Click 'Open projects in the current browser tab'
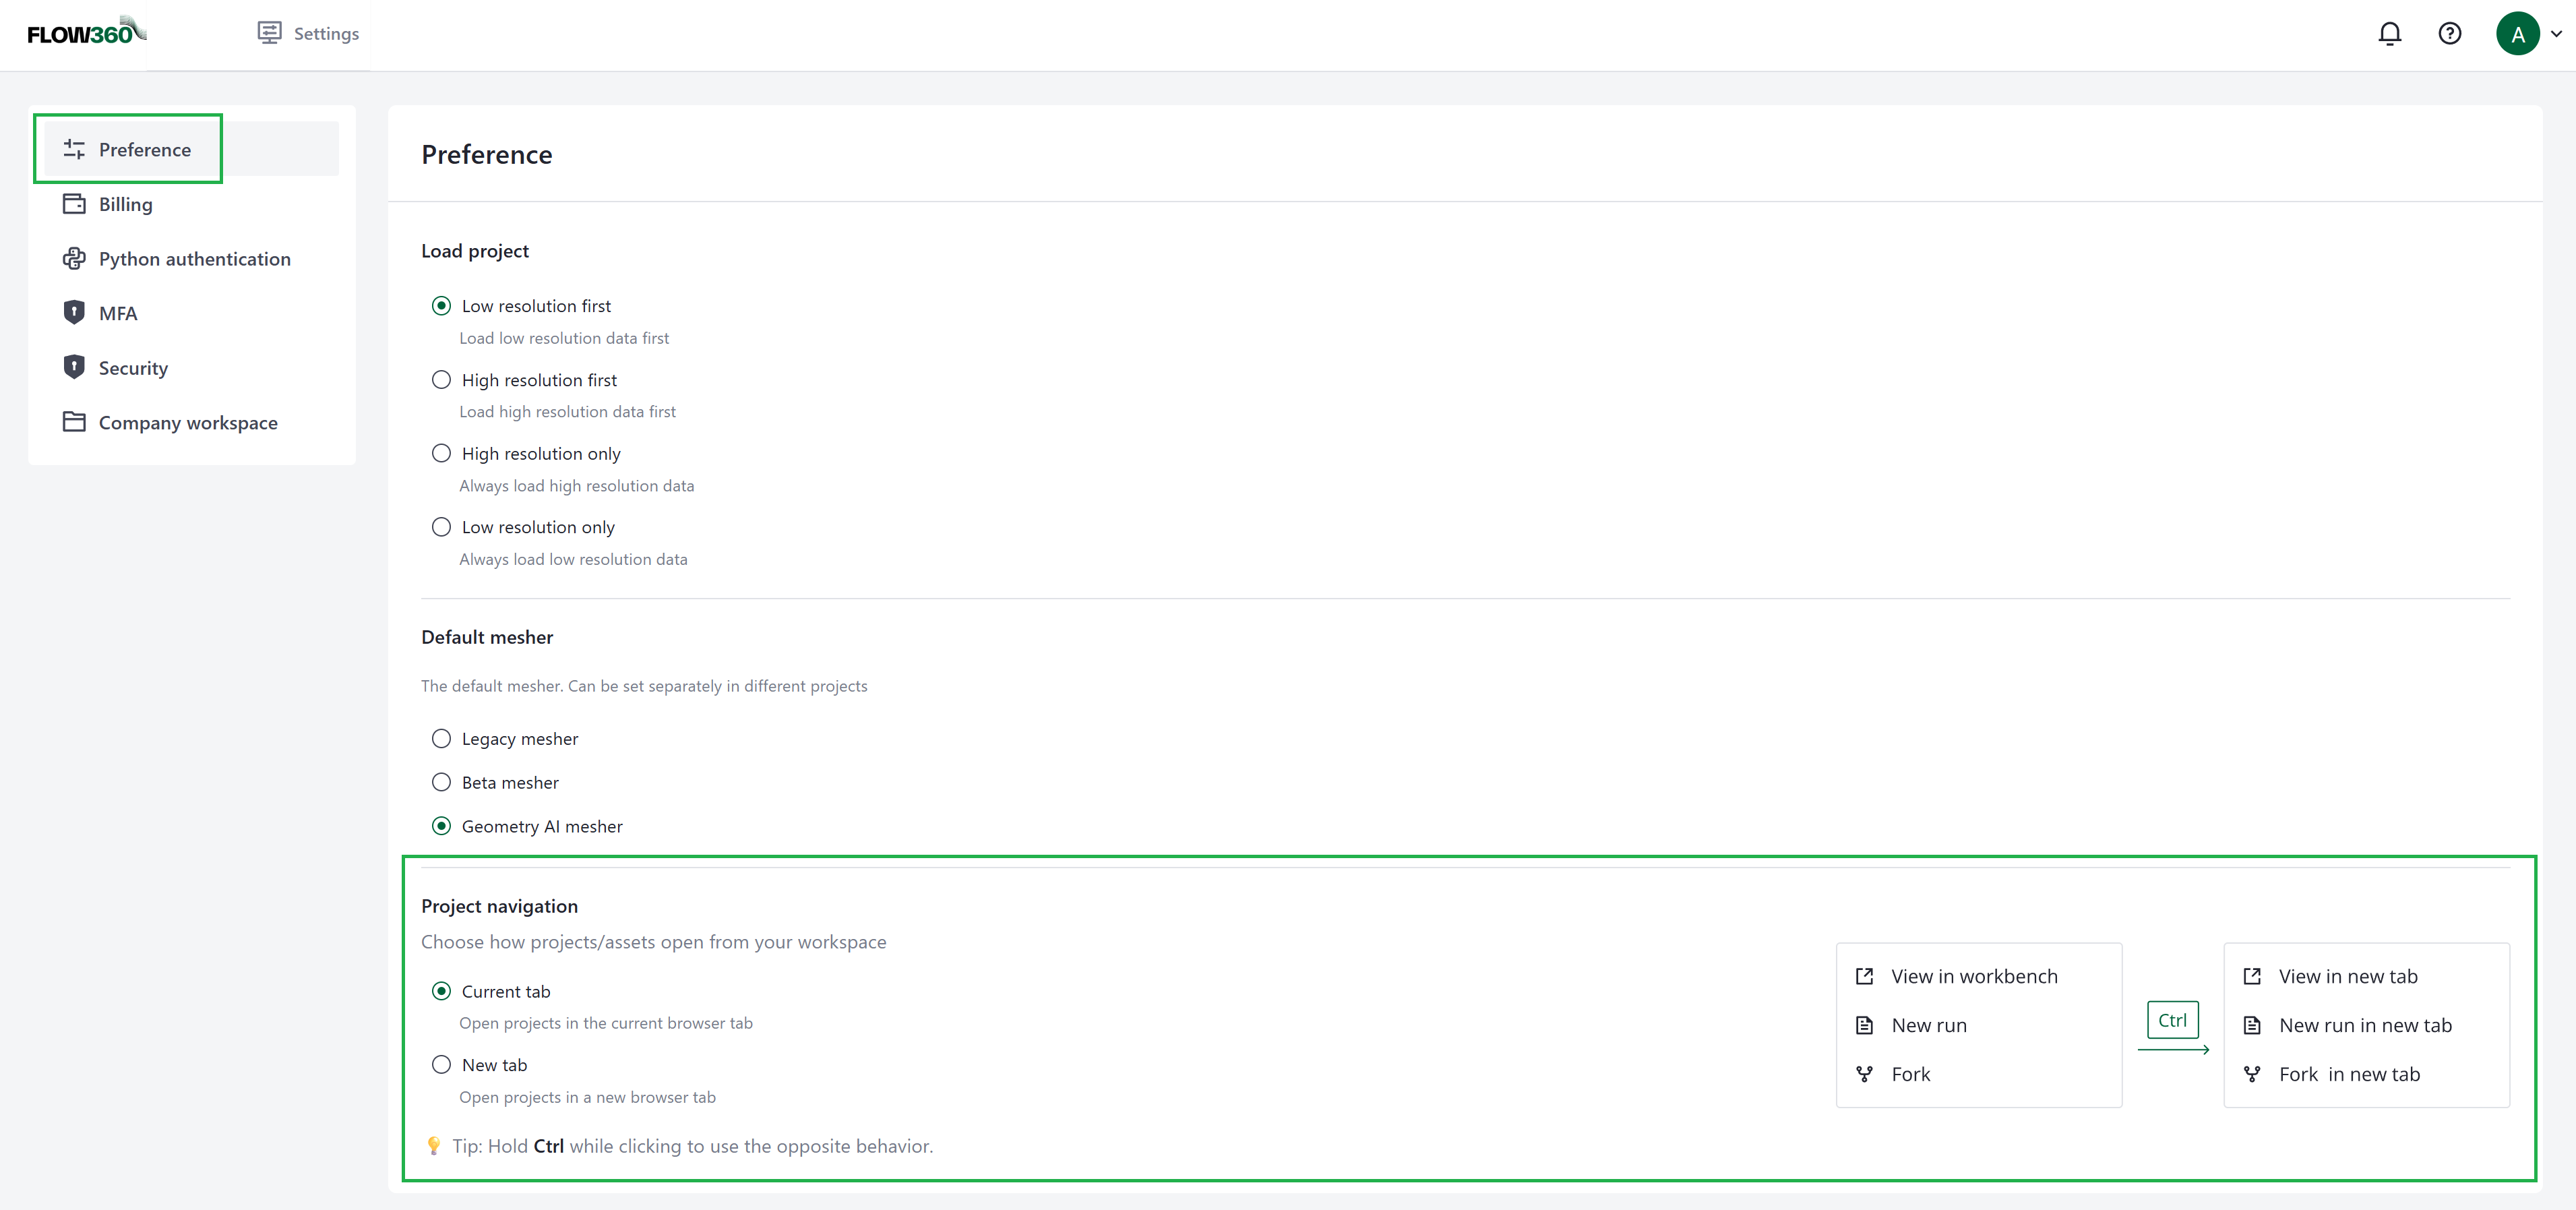Image resolution: width=2576 pixels, height=1210 pixels. (606, 1023)
